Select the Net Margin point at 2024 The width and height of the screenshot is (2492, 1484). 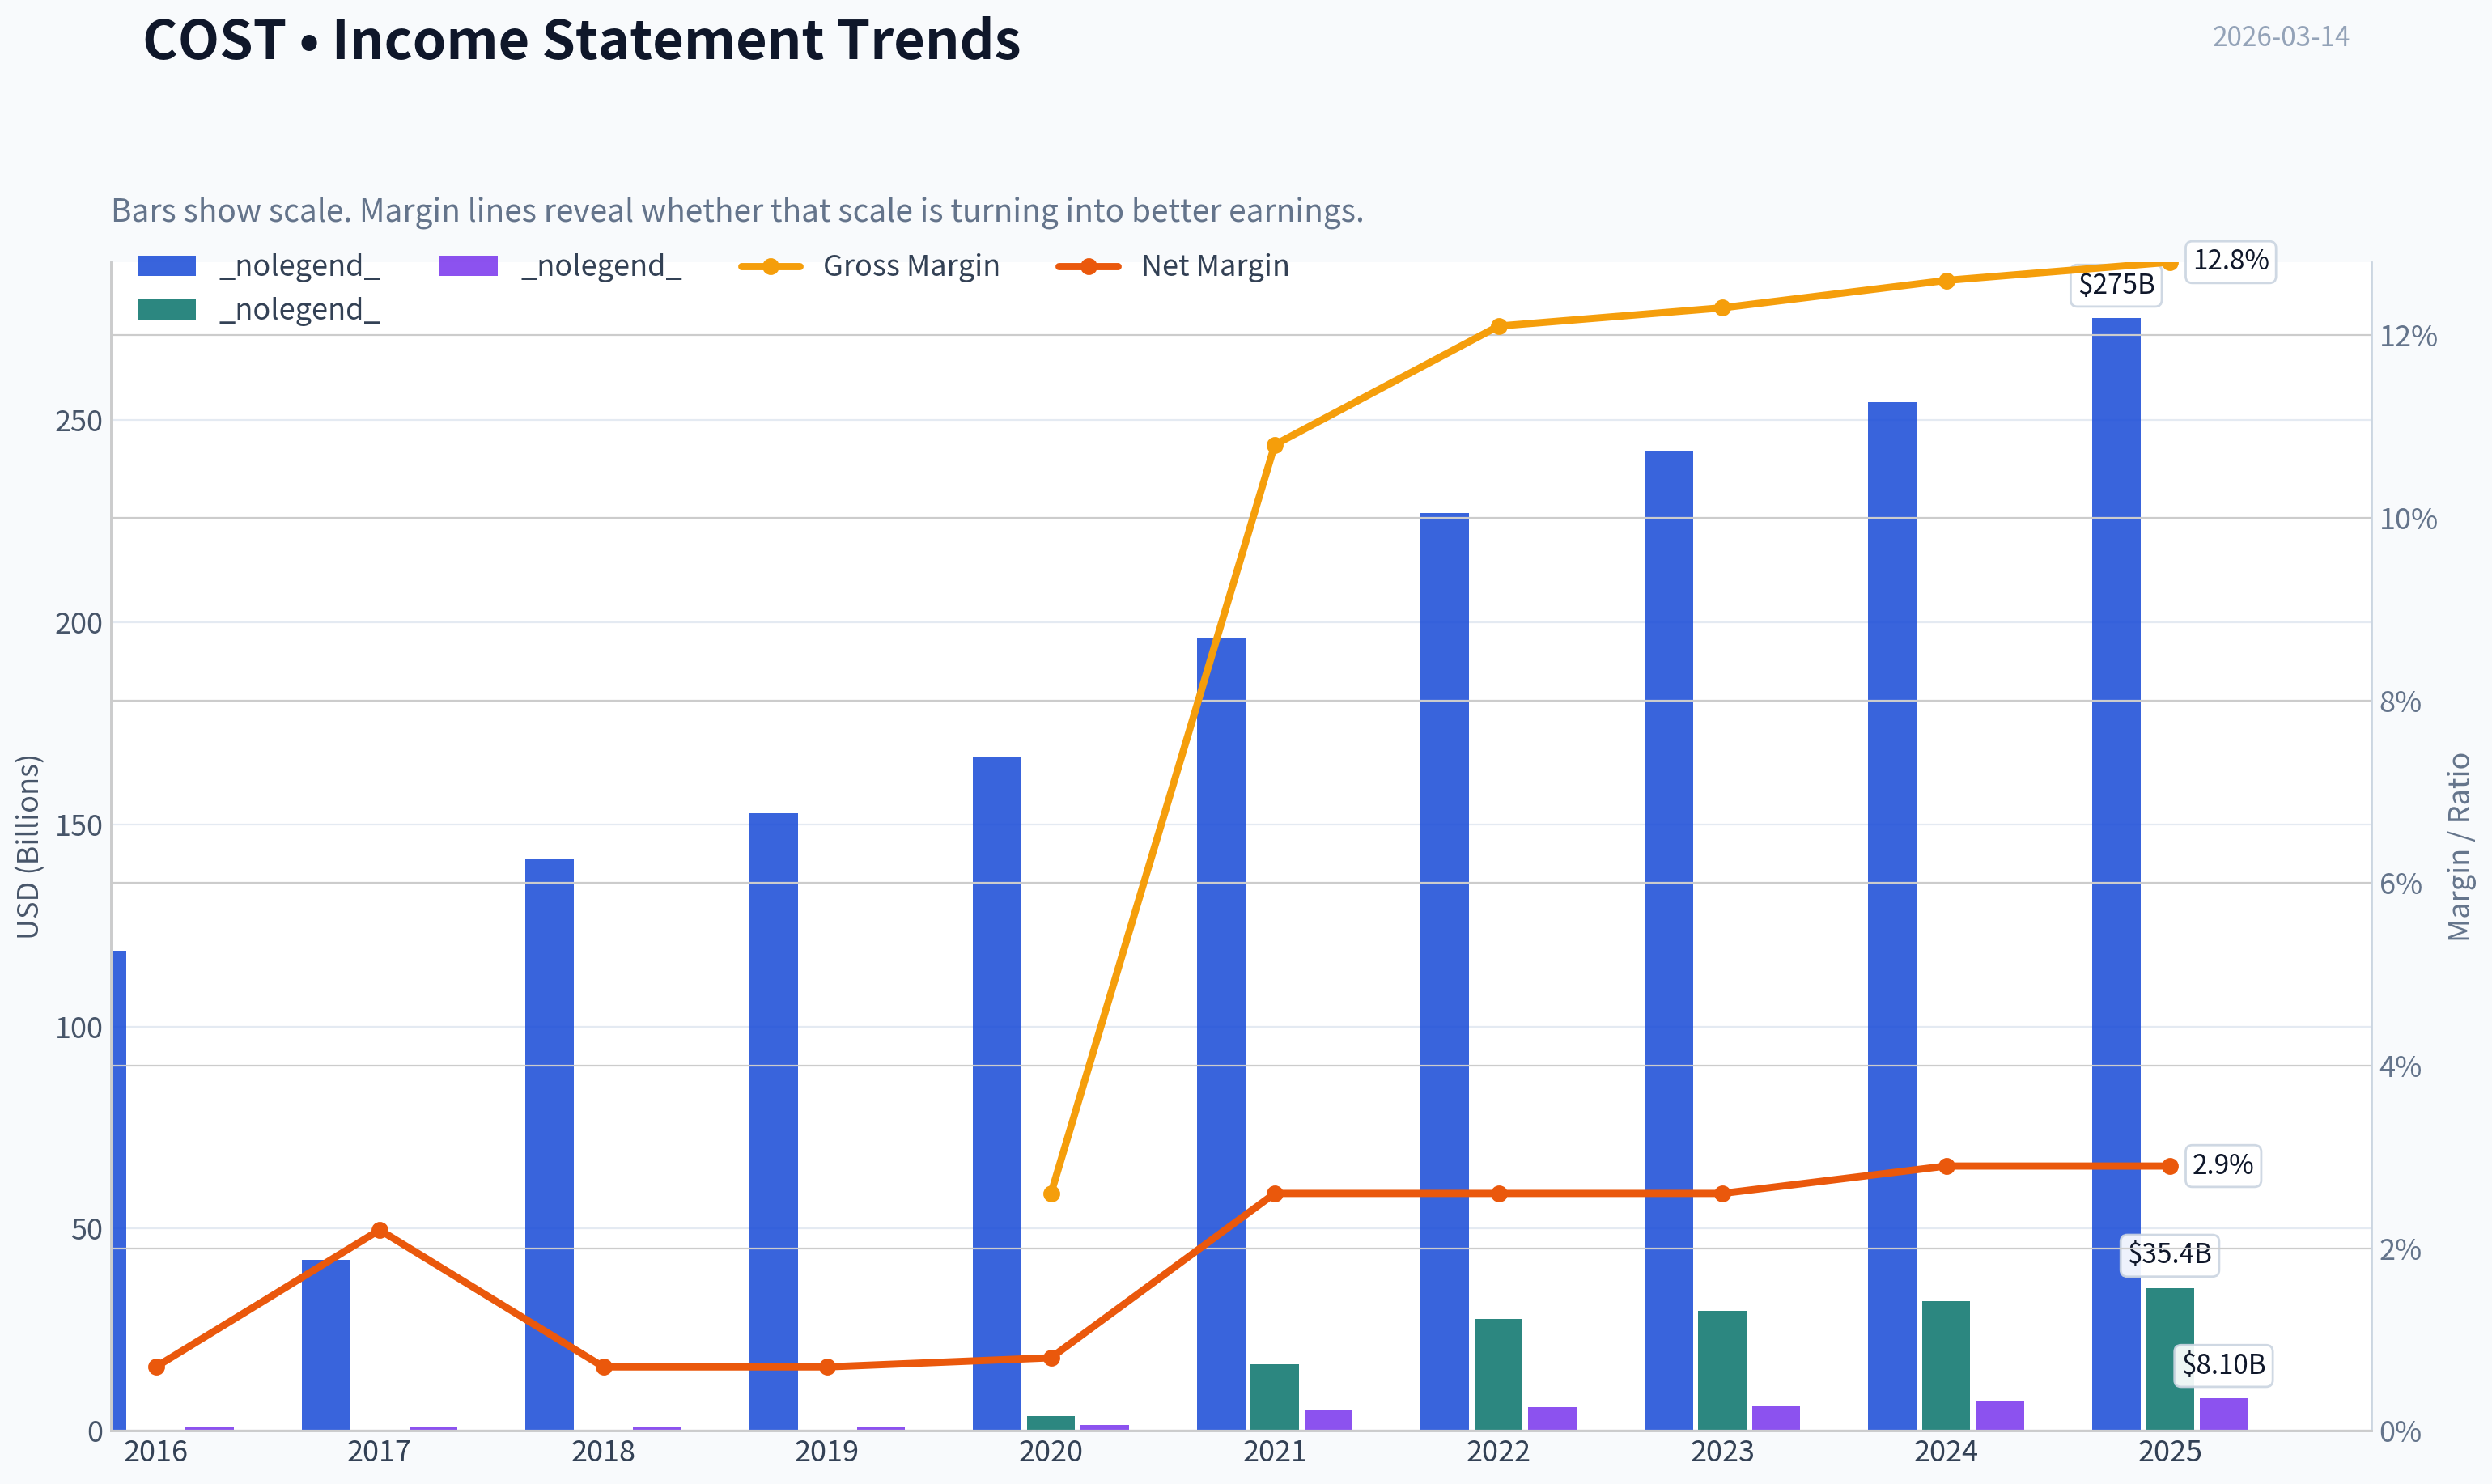point(1947,1167)
